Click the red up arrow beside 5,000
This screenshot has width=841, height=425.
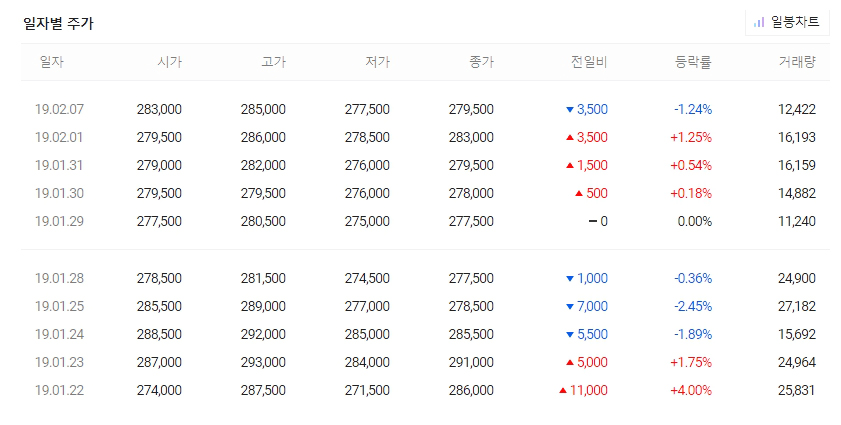[570, 362]
